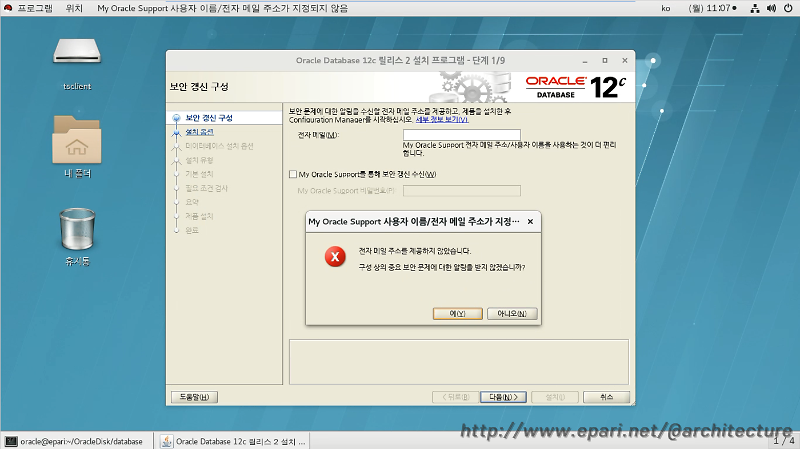The image size is (800, 449).
Task: Click the power icon in top bar
Action: click(x=788, y=8)
